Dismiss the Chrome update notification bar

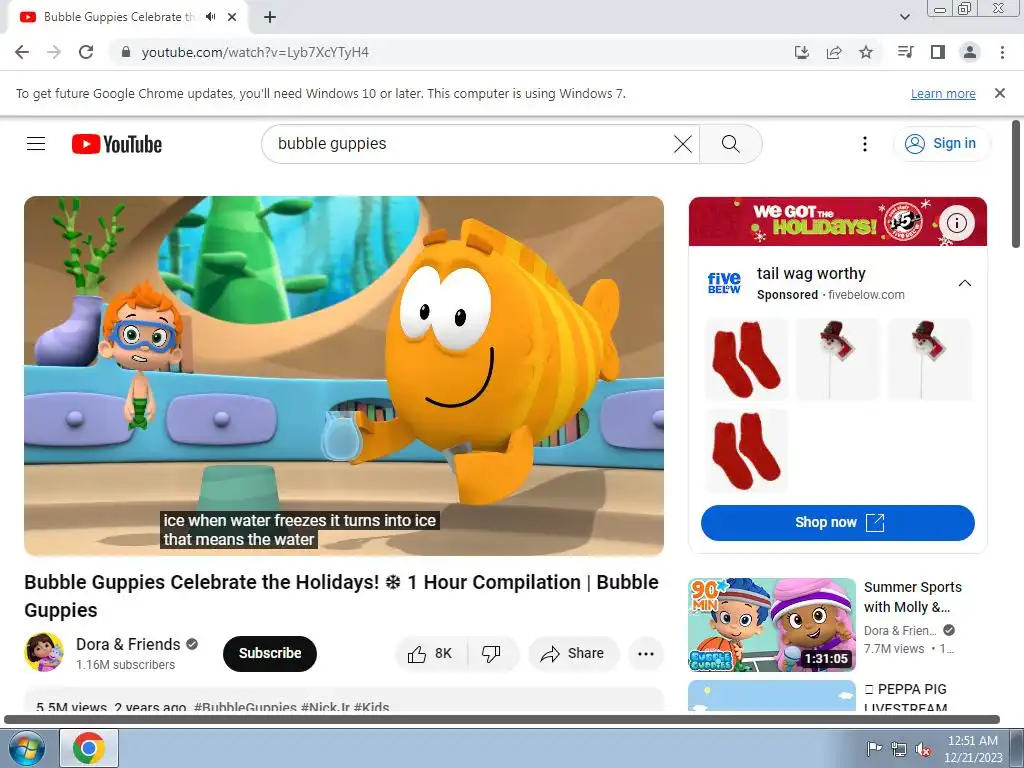click(1000, 93)
